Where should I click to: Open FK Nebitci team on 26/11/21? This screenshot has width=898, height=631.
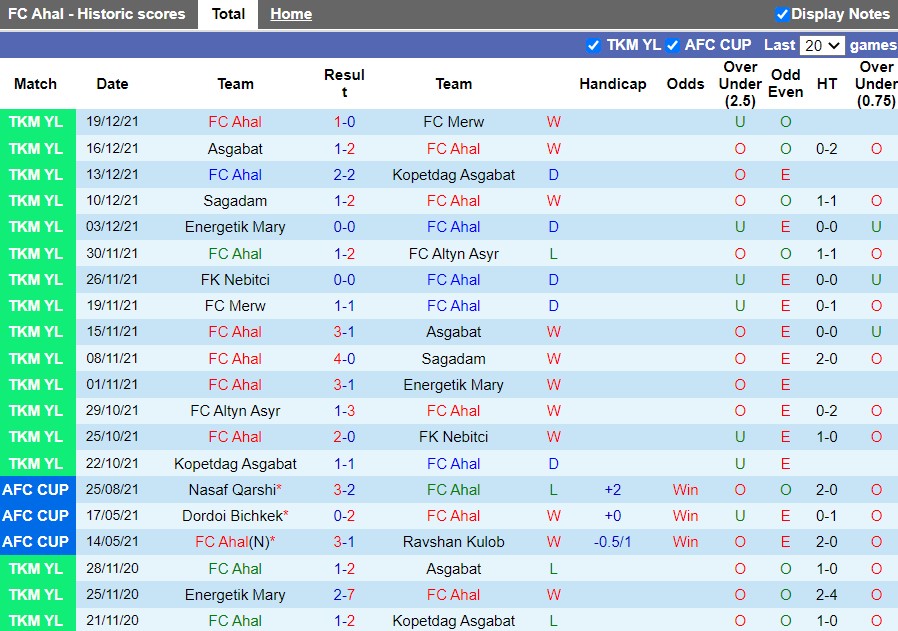click(x=235, y=280)
